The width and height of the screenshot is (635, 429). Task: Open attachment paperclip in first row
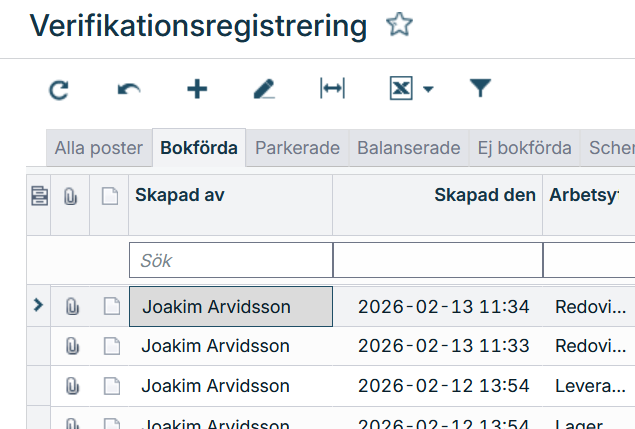click(71, 307)
